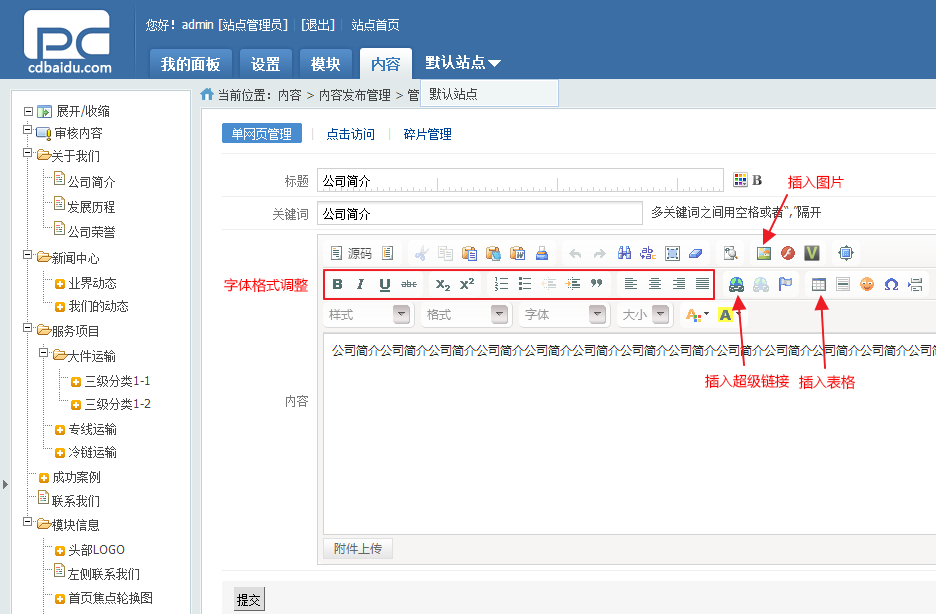This screenshot has height=614, width=936.
Task: Insert an image using the editor toolbar
Action: (x=763, y=254)
